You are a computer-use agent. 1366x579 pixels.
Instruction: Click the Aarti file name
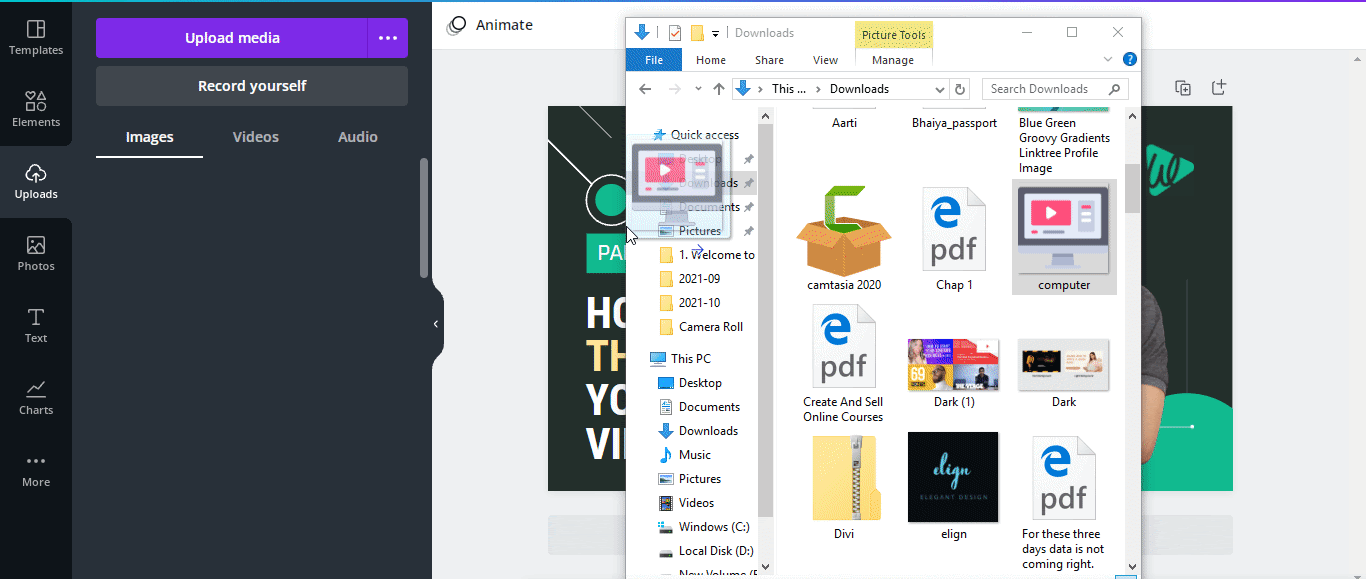pyautogui.click(x=844, y=123)
